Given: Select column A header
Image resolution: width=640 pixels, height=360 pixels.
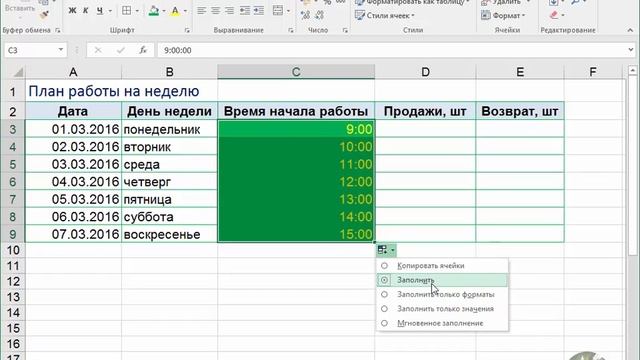Looking at the screenshot, I should click(x=73, y=72).
